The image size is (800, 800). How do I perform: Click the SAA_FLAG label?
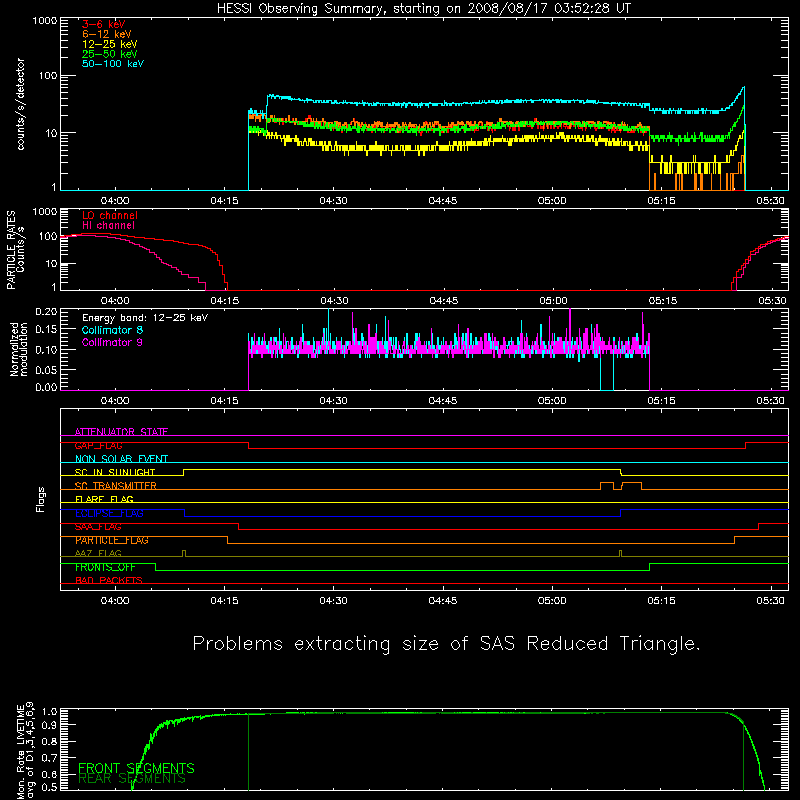tap(98, 527)
